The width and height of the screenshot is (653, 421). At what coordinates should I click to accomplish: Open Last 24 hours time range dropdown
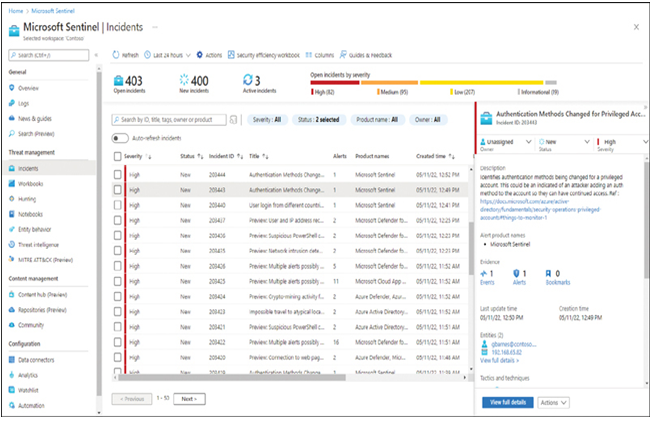tap(167, 55)
